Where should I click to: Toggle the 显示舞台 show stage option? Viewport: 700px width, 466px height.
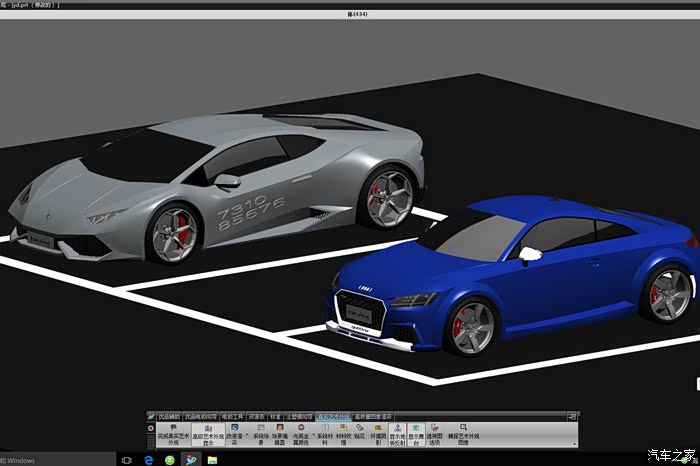pos(415,428)
